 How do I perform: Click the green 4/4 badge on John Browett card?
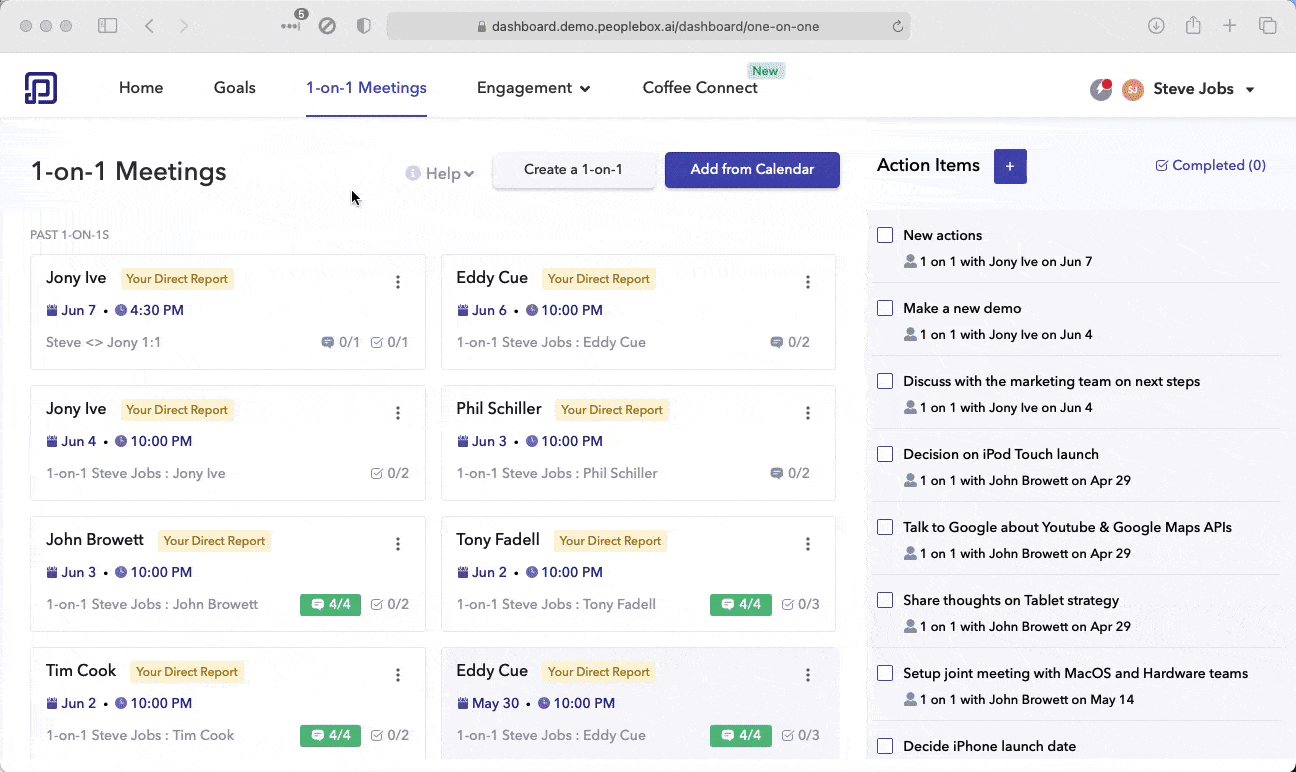click(330, 604)
